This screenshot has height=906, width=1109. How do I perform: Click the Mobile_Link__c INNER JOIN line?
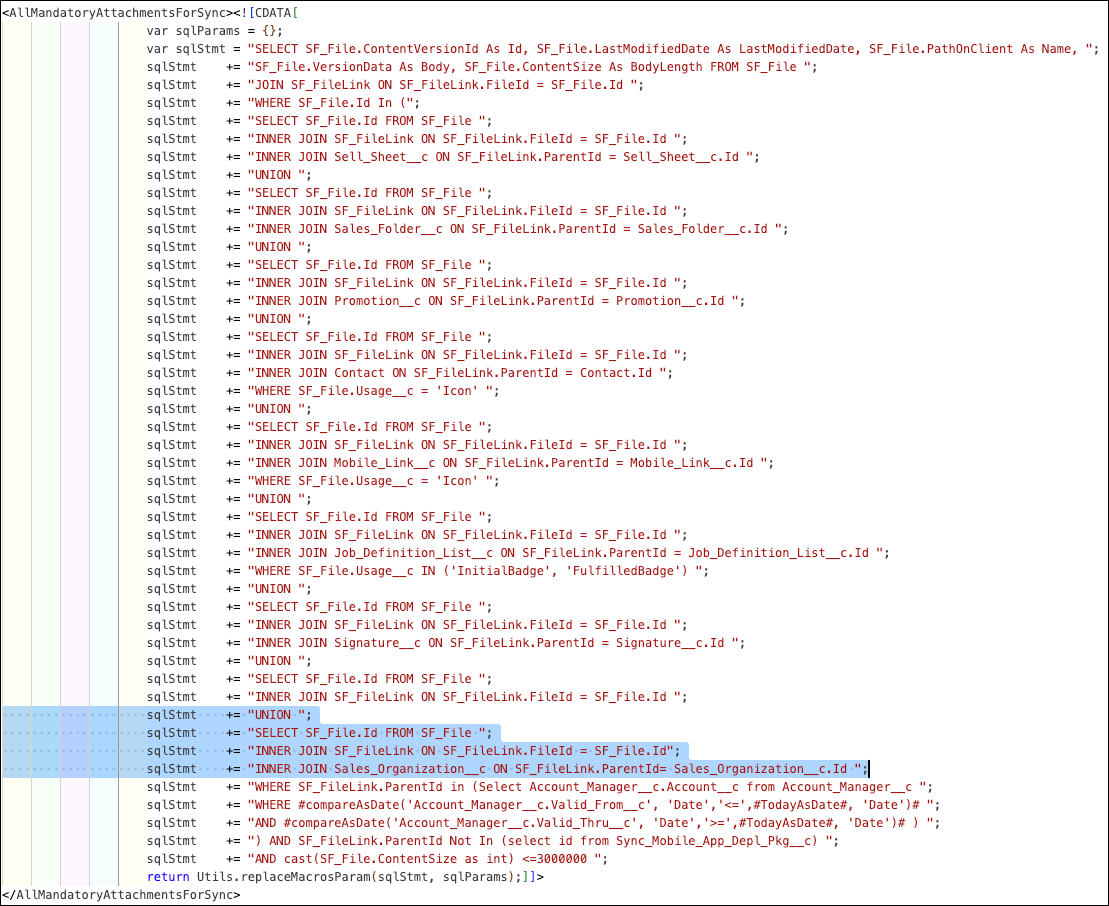[x=460, y=463]
